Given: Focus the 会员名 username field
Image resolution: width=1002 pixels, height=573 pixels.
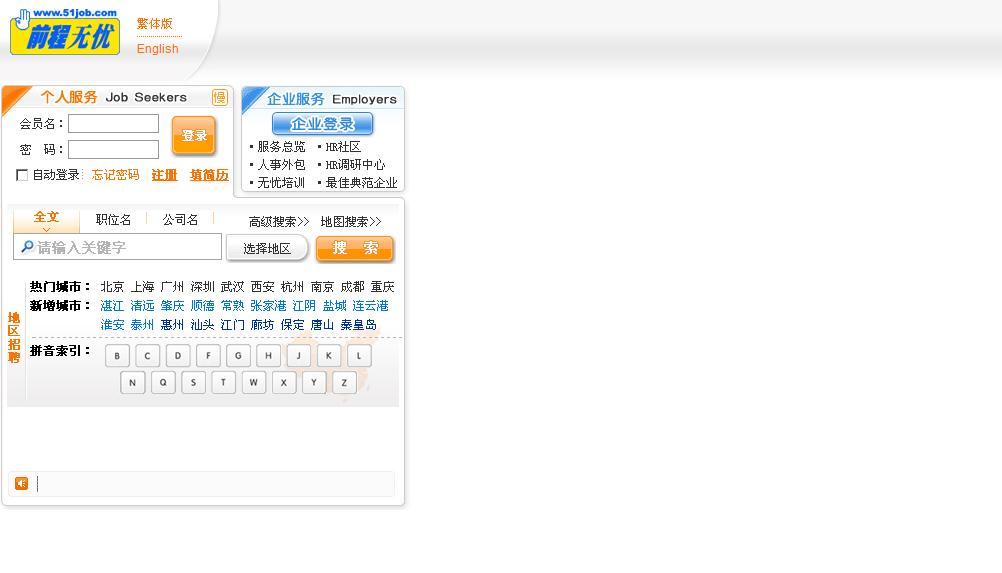Looking at the screenshot, I should click(x=113, y=123).
